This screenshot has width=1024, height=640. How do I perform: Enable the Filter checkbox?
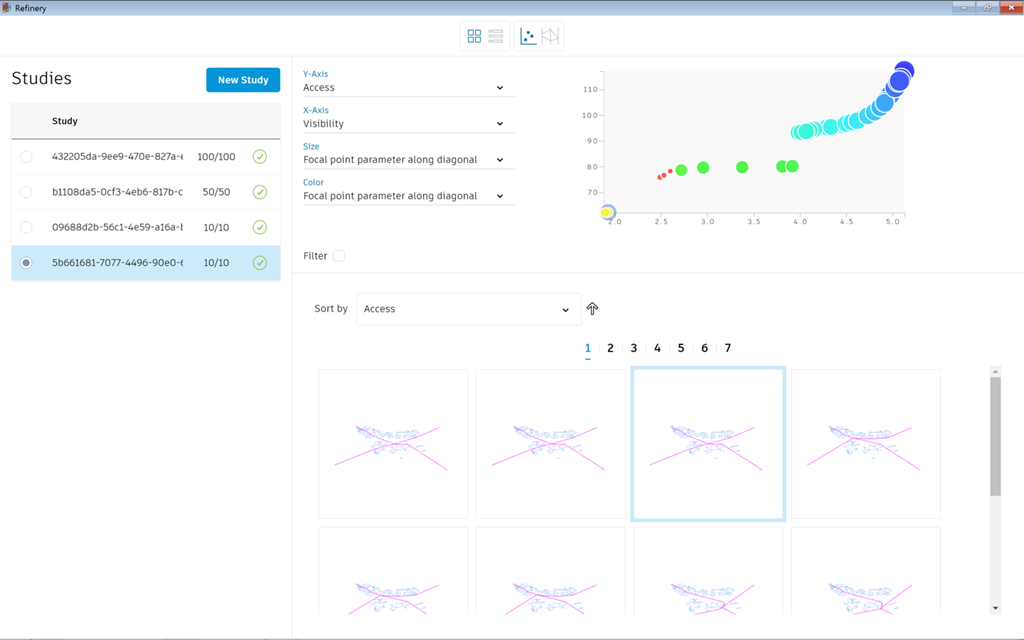click(339, 256)
